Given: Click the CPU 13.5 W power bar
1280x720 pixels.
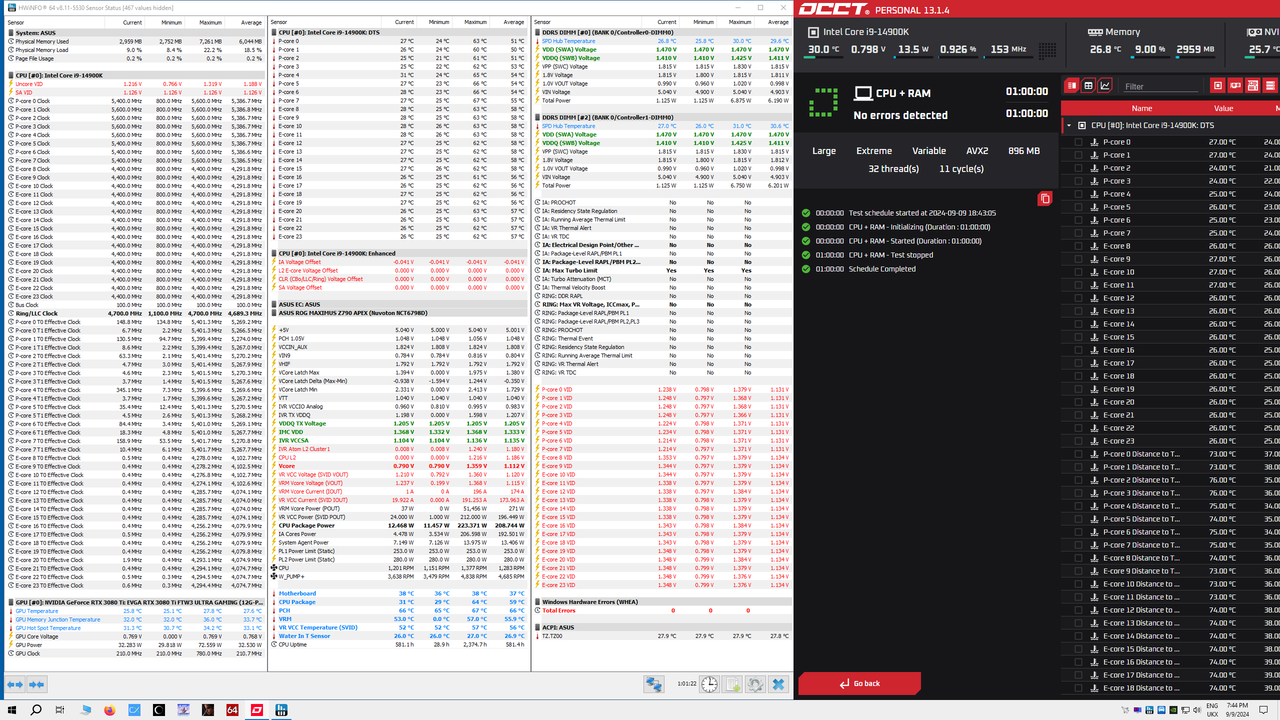Looking at the screenshot, I should coord(913,56).
